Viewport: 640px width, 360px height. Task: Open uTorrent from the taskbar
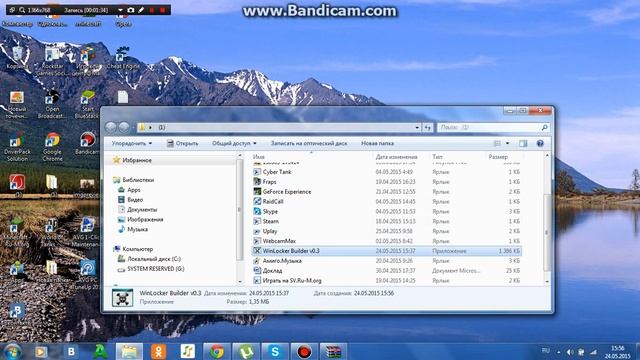pos(246,351)
